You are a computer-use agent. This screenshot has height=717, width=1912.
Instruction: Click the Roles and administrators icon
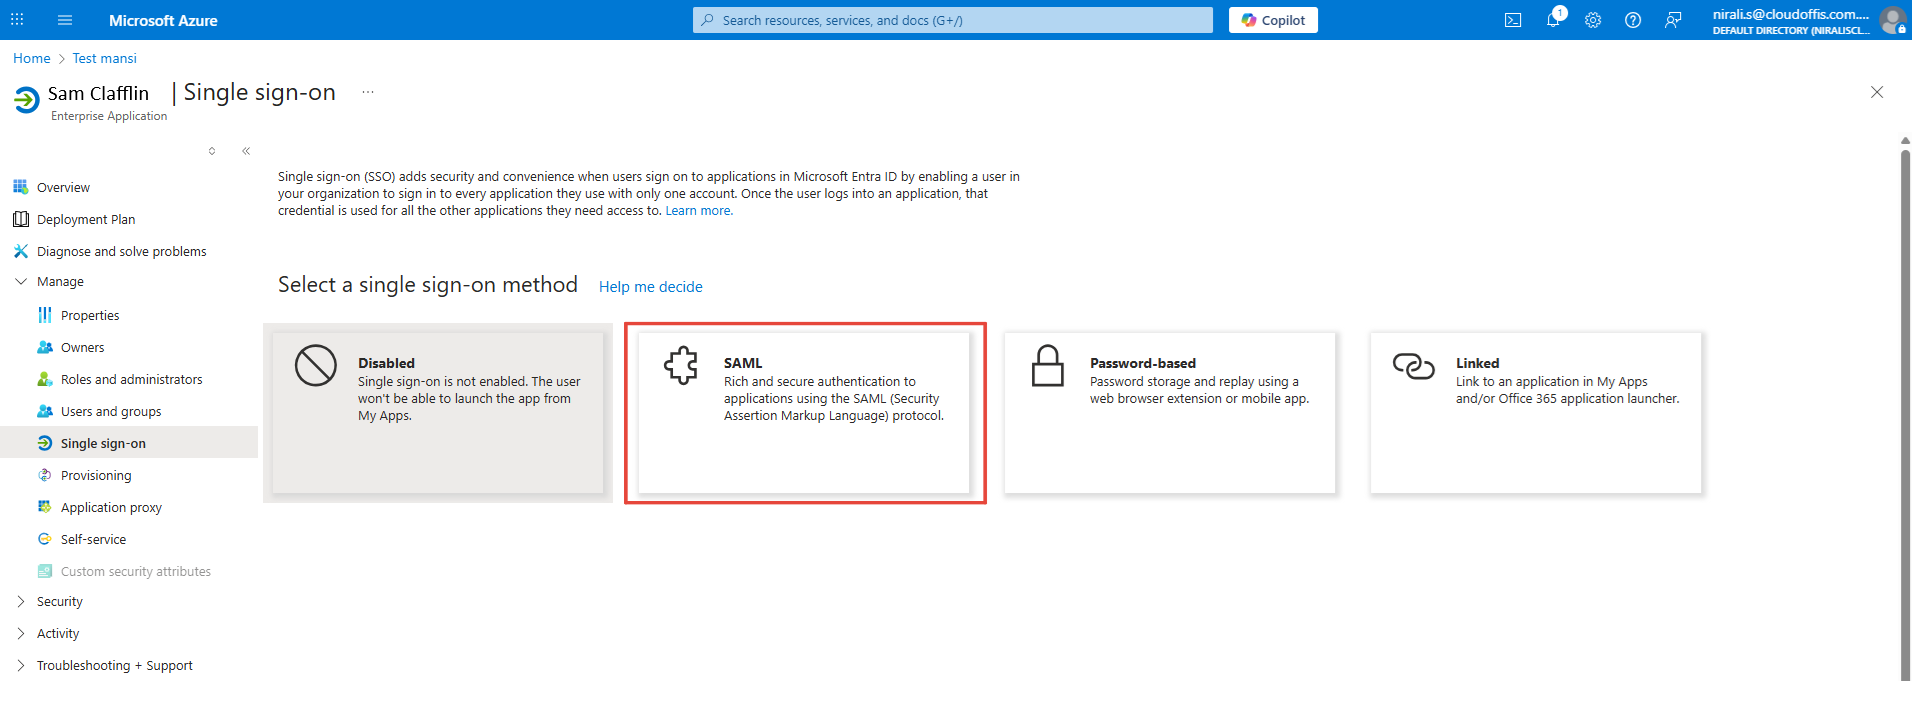[45, 379]
